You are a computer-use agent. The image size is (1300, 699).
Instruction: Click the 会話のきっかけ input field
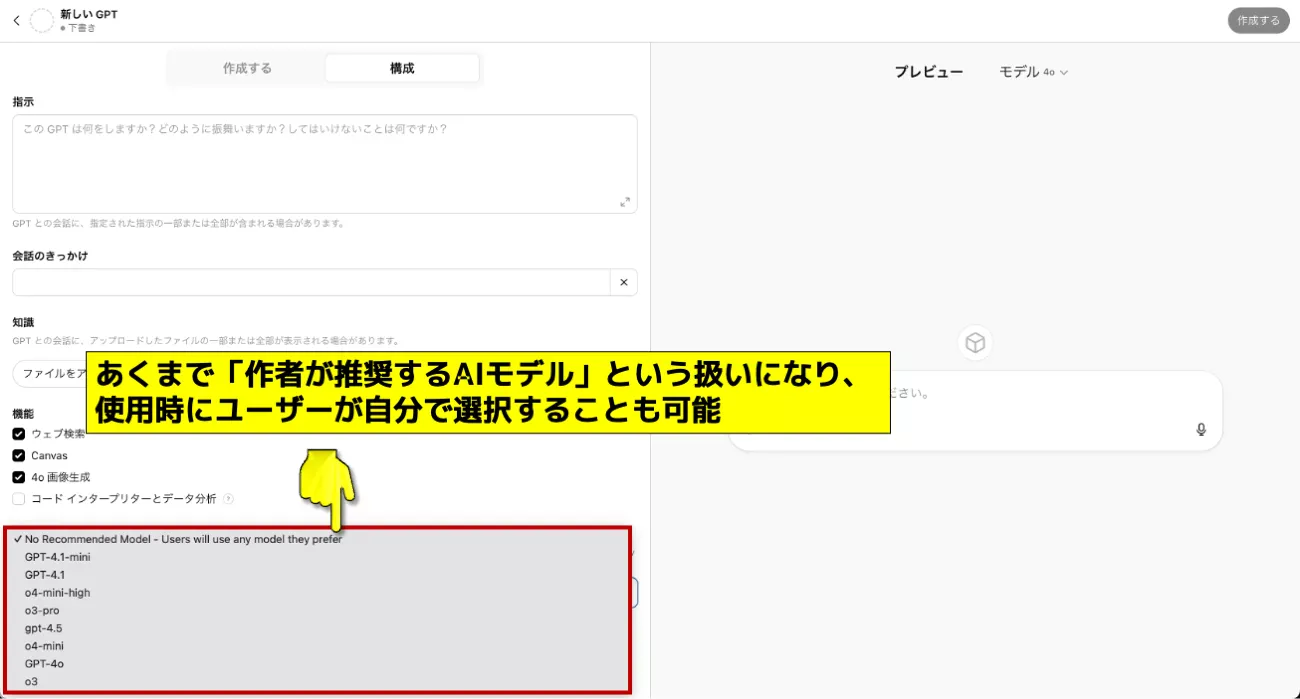tap(311, 283)
